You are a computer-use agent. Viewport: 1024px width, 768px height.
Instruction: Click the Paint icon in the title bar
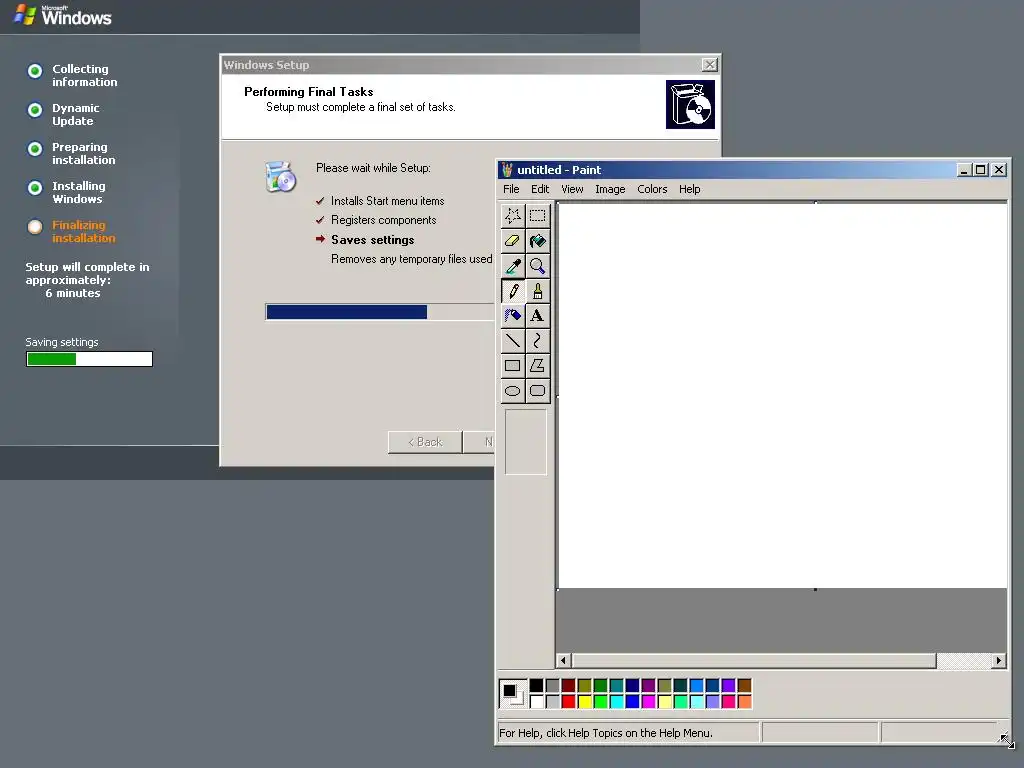point(507,170)
